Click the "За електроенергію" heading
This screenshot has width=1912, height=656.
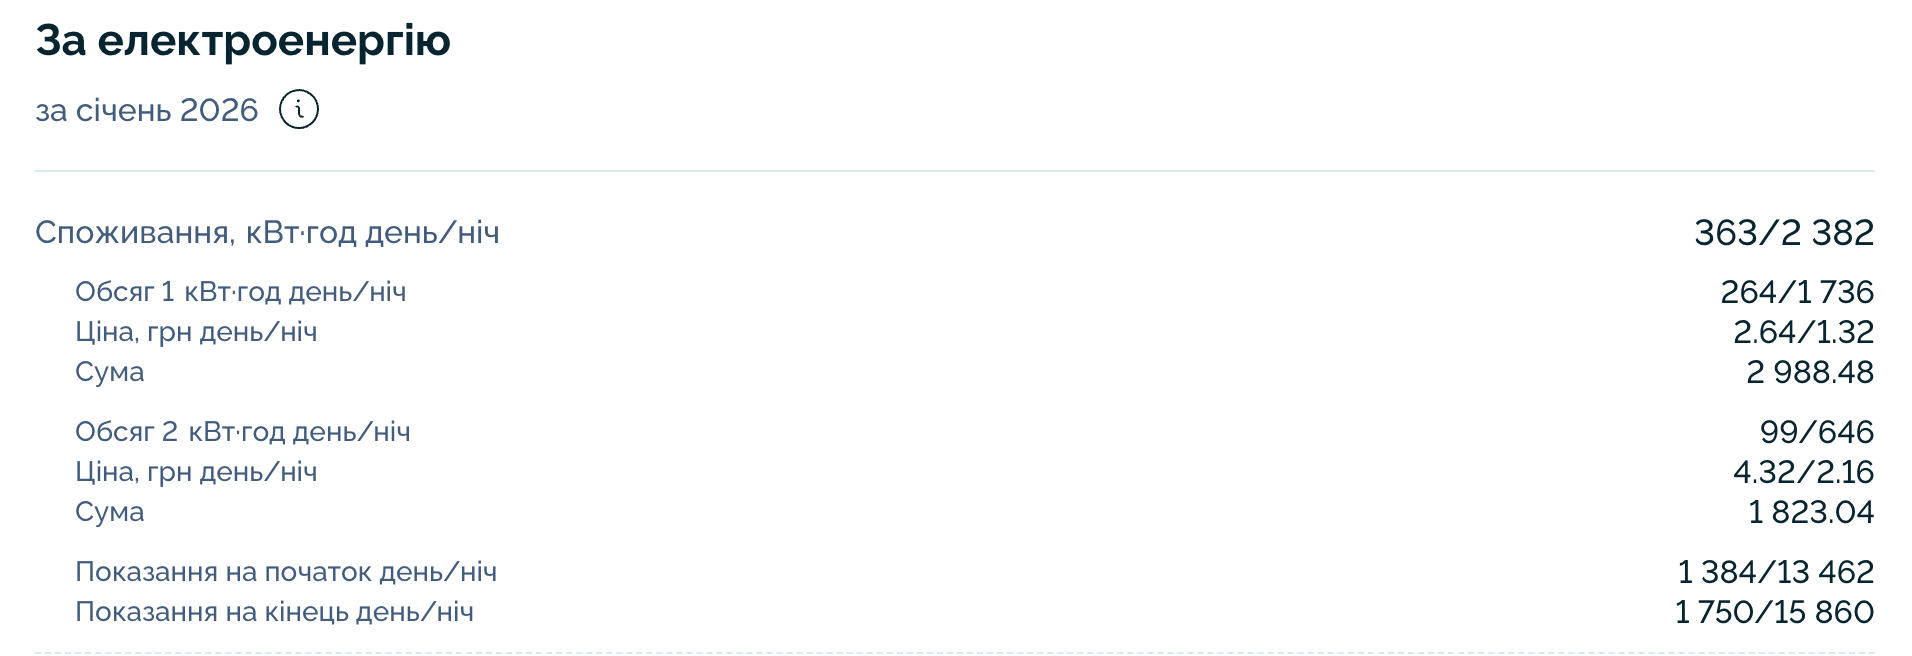[x=243, y=41]
